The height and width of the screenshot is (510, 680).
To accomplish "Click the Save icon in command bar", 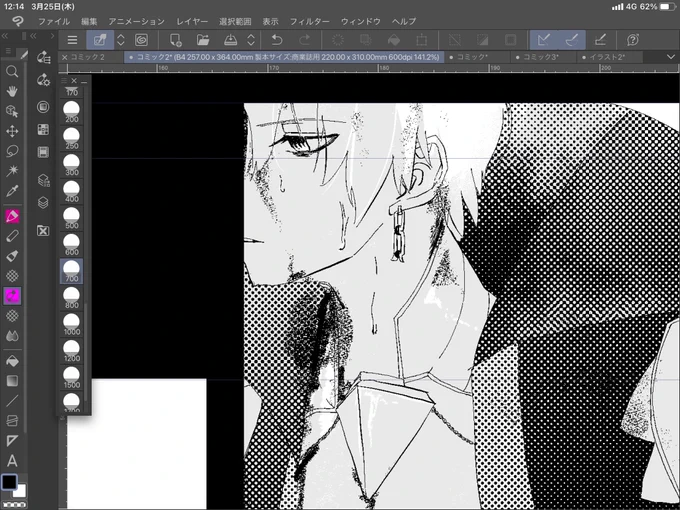I will (x=230, y=40).
